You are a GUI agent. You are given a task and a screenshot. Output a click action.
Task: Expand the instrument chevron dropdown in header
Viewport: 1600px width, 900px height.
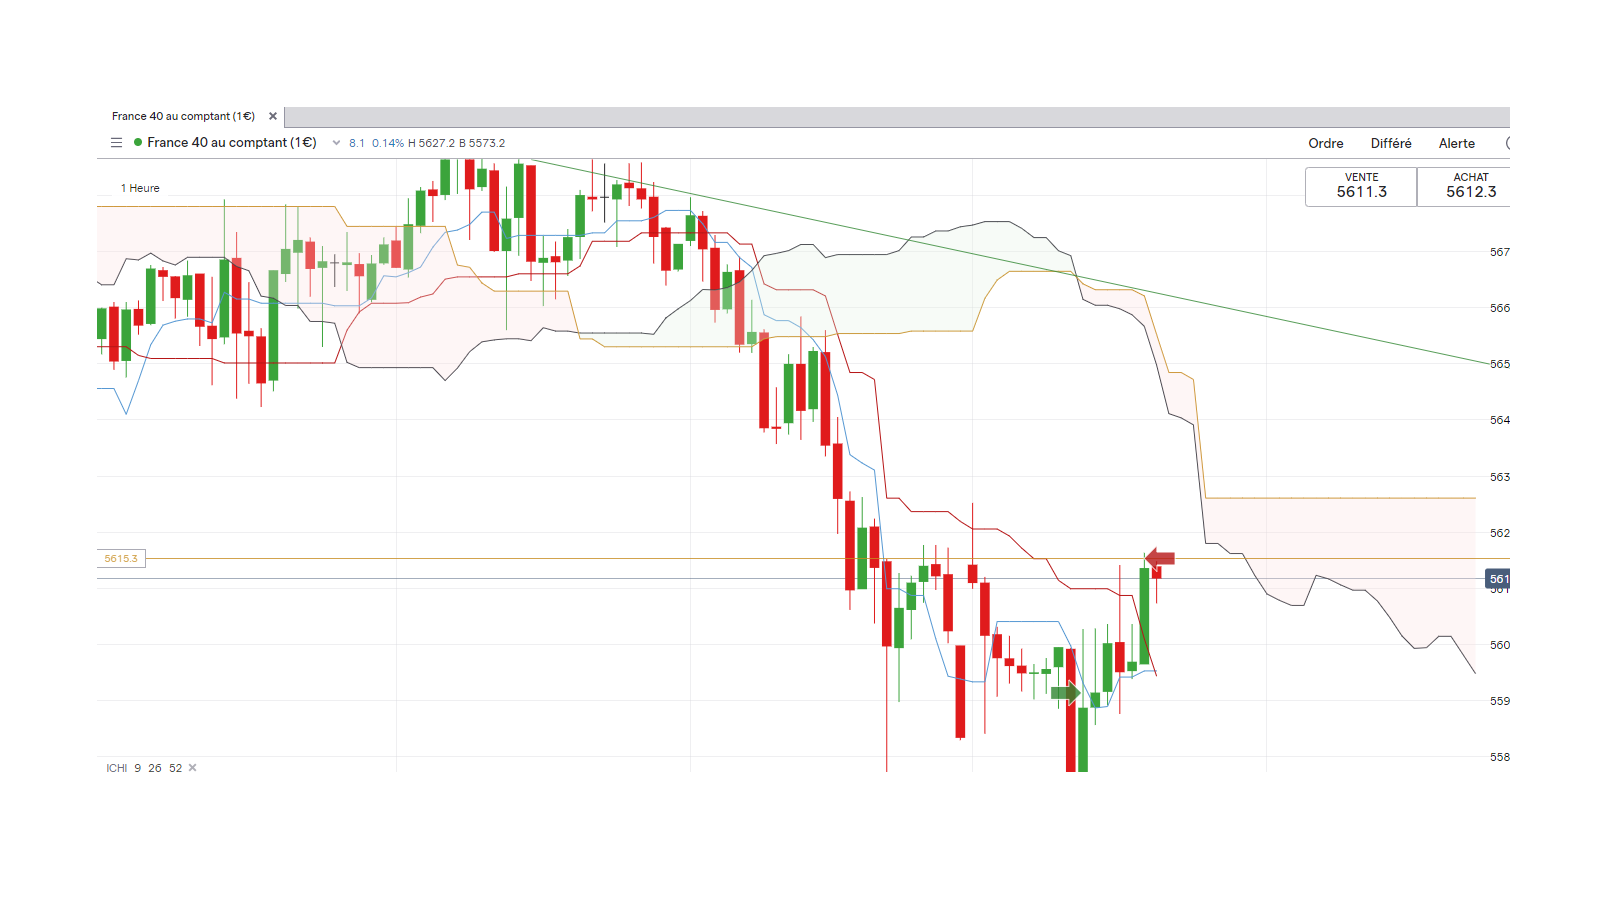336,143
